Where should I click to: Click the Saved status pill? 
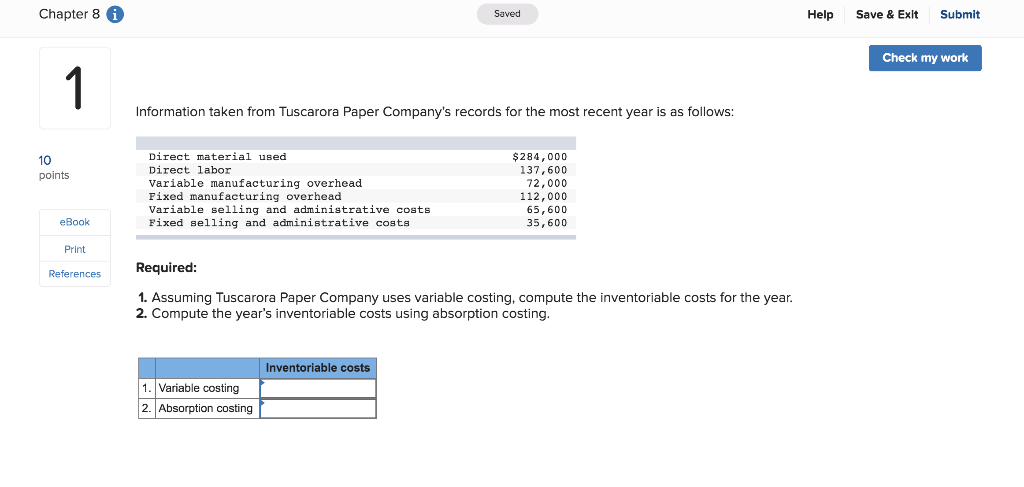tap(507, 14)
